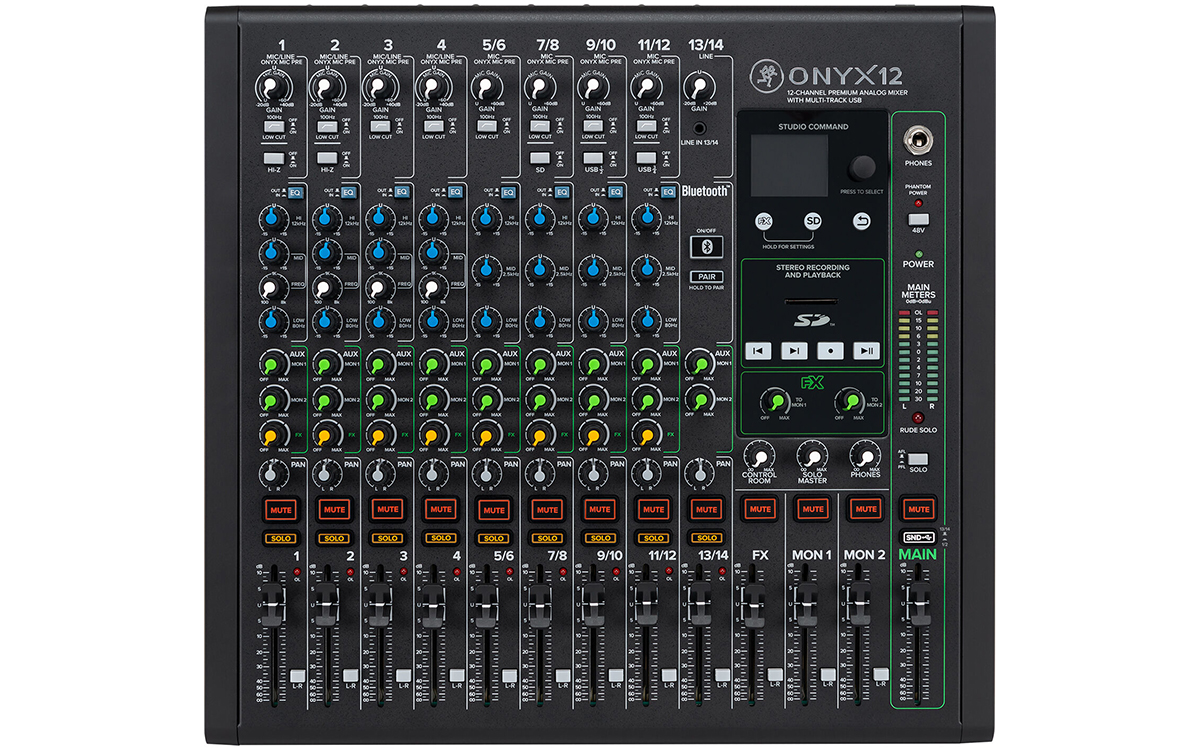Toggle the L-R assign button on FX strip
Image resolution: width=1200 pixels, height=750 pixels.
click(x=775, y=674)
